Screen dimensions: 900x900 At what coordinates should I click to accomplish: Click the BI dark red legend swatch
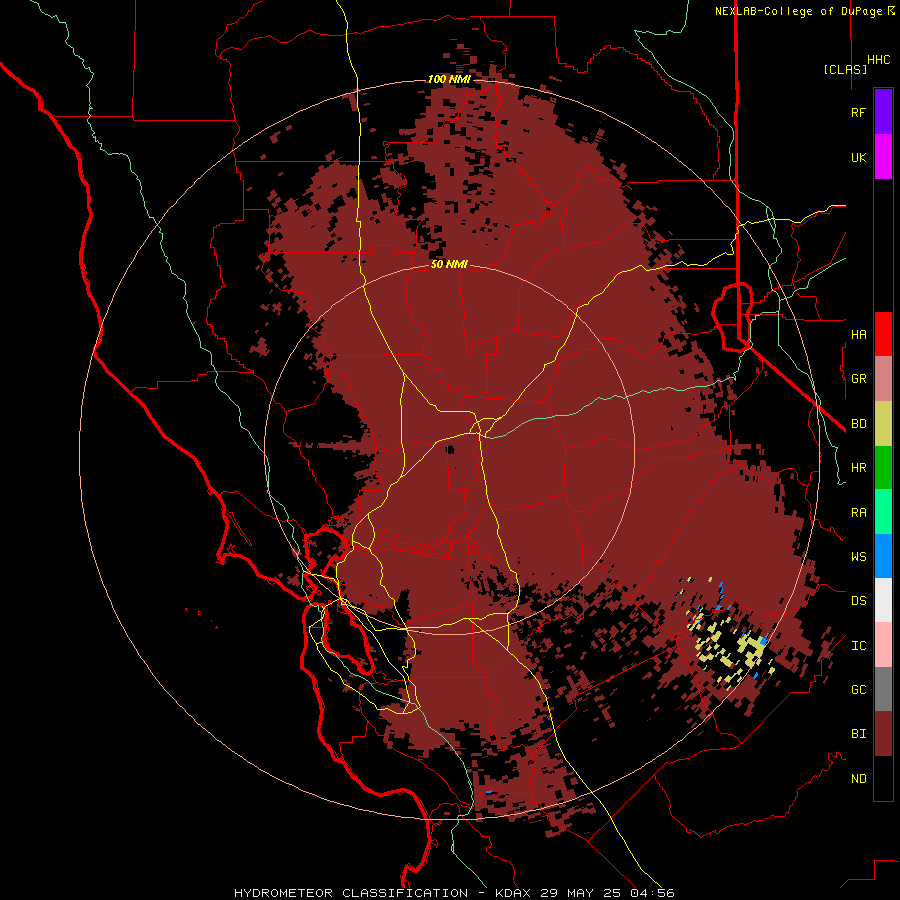click(x=883, y=734)
